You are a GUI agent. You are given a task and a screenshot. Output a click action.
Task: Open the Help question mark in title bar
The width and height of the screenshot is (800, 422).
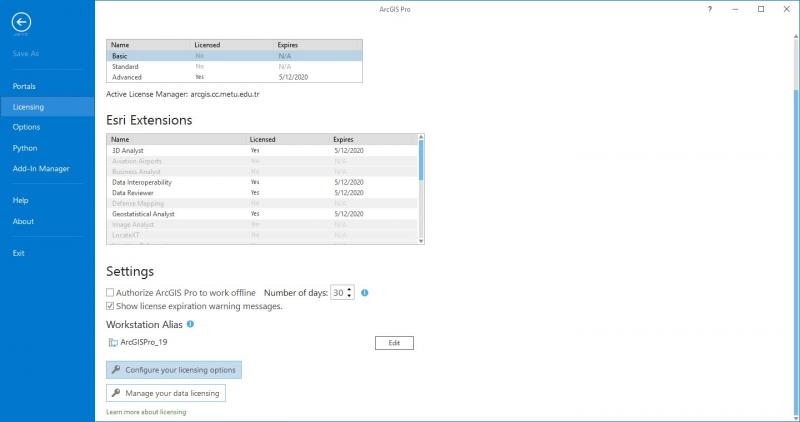point(709,9)
